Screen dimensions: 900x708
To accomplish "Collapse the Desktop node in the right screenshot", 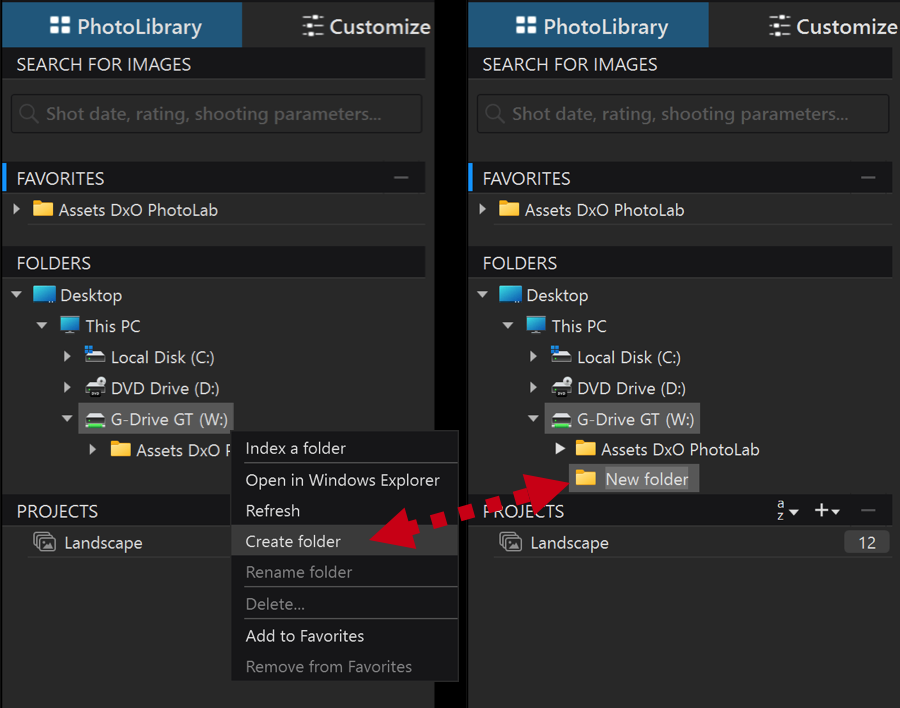I will pyautogui.click(x=483, y=295).
